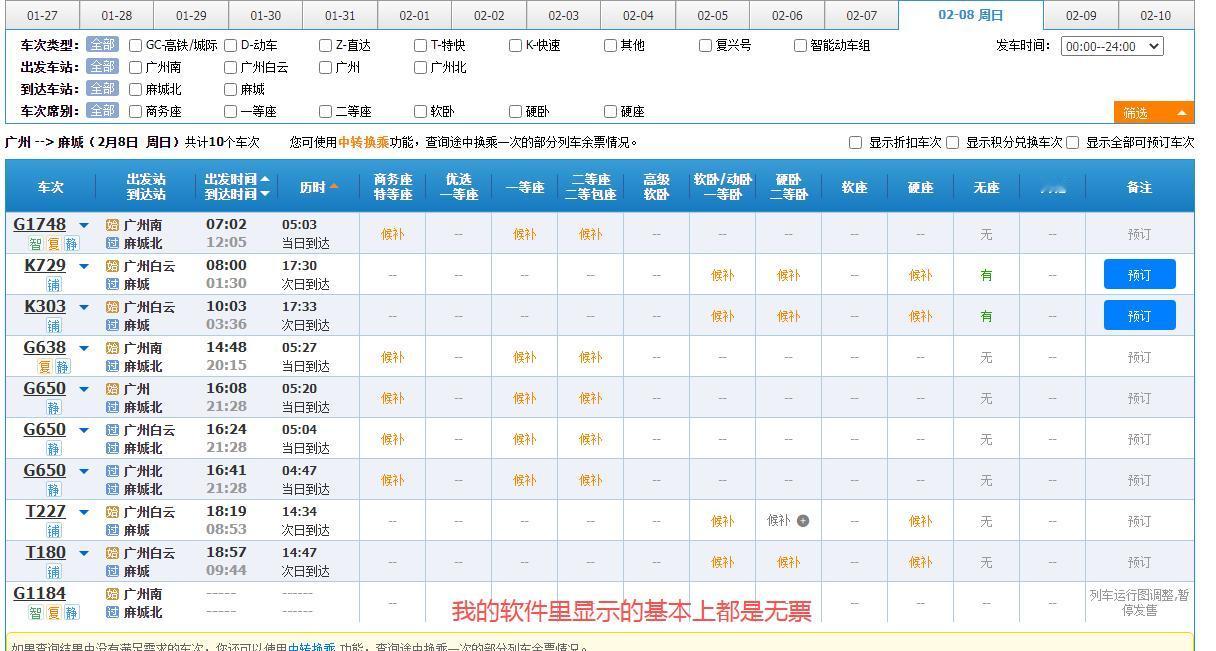Expand details for train T180
The height and width of the screenshot is (651, 1216).
click(82, 552)
